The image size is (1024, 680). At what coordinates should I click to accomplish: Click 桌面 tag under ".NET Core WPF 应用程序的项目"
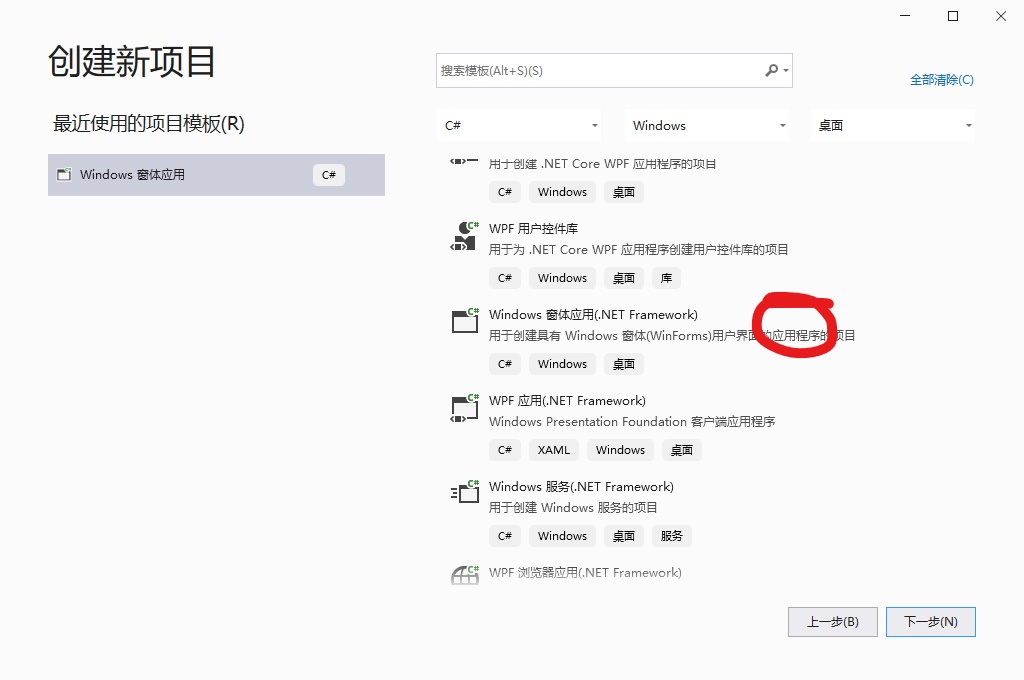pyautogui.click(x=624, y=192)
